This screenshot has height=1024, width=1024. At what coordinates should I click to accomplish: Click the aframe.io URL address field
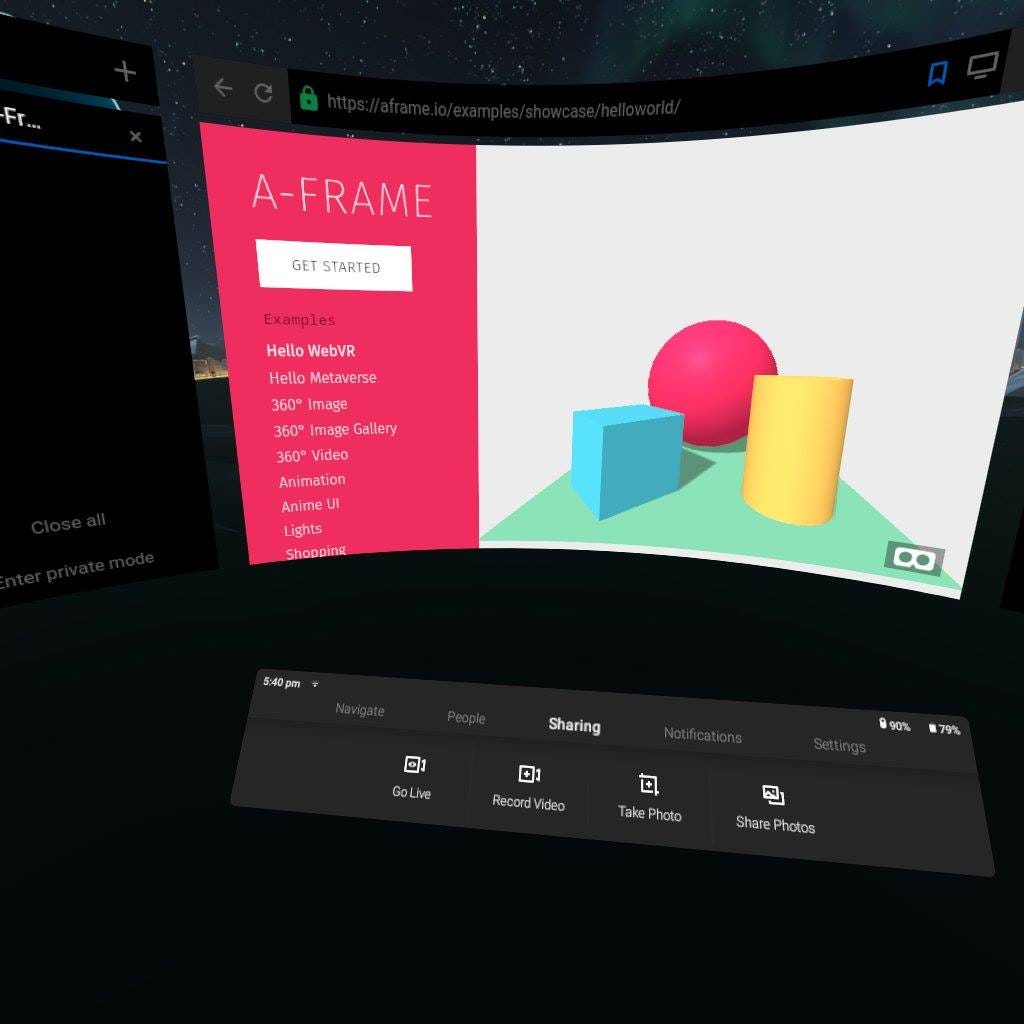[504, 106]
